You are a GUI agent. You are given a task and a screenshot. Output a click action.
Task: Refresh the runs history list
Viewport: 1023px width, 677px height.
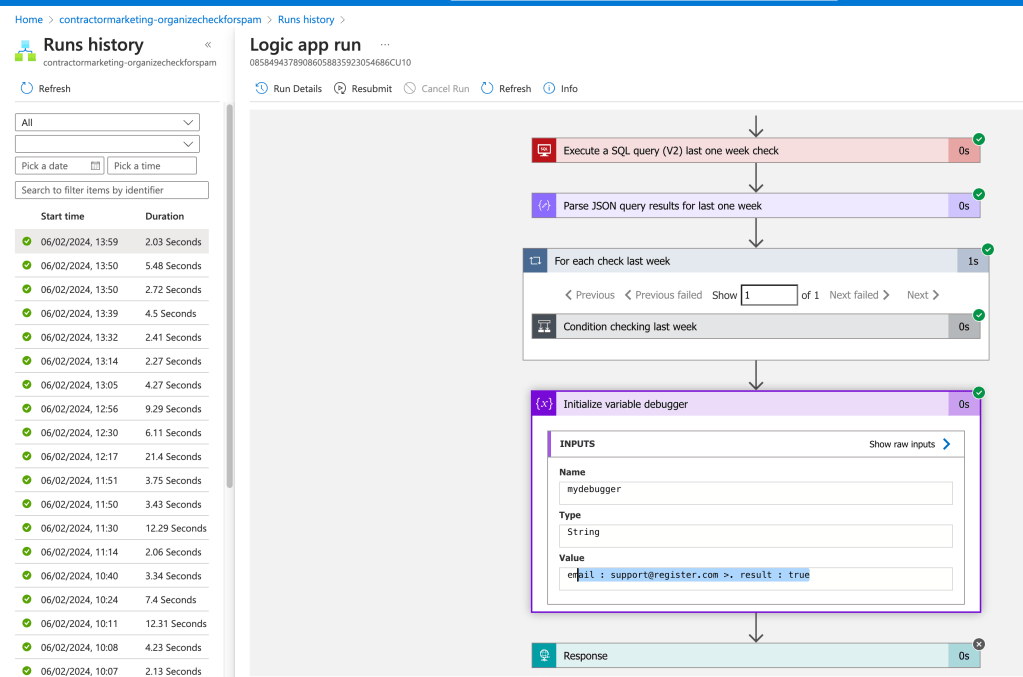46,88
